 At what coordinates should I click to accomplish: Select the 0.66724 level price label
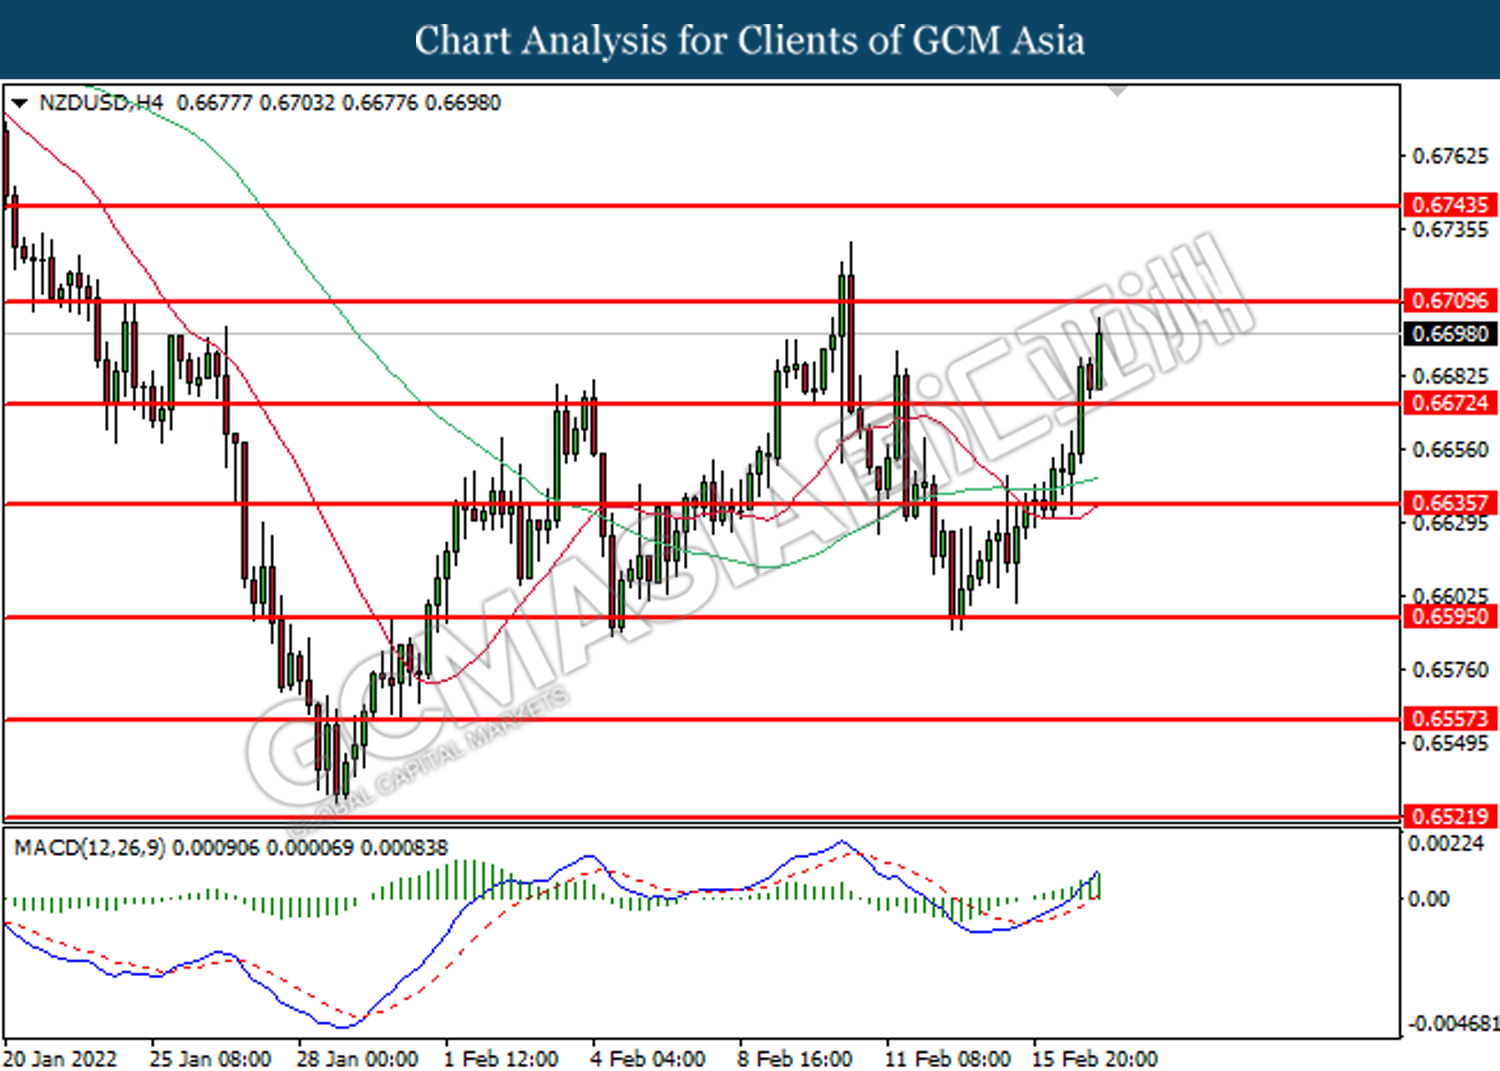[x=1450, y=403]
